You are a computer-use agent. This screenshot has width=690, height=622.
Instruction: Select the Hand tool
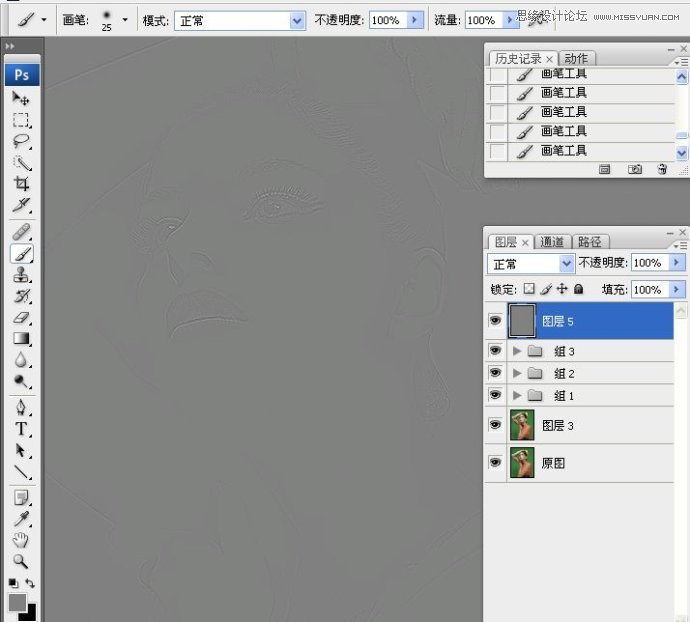21,540
